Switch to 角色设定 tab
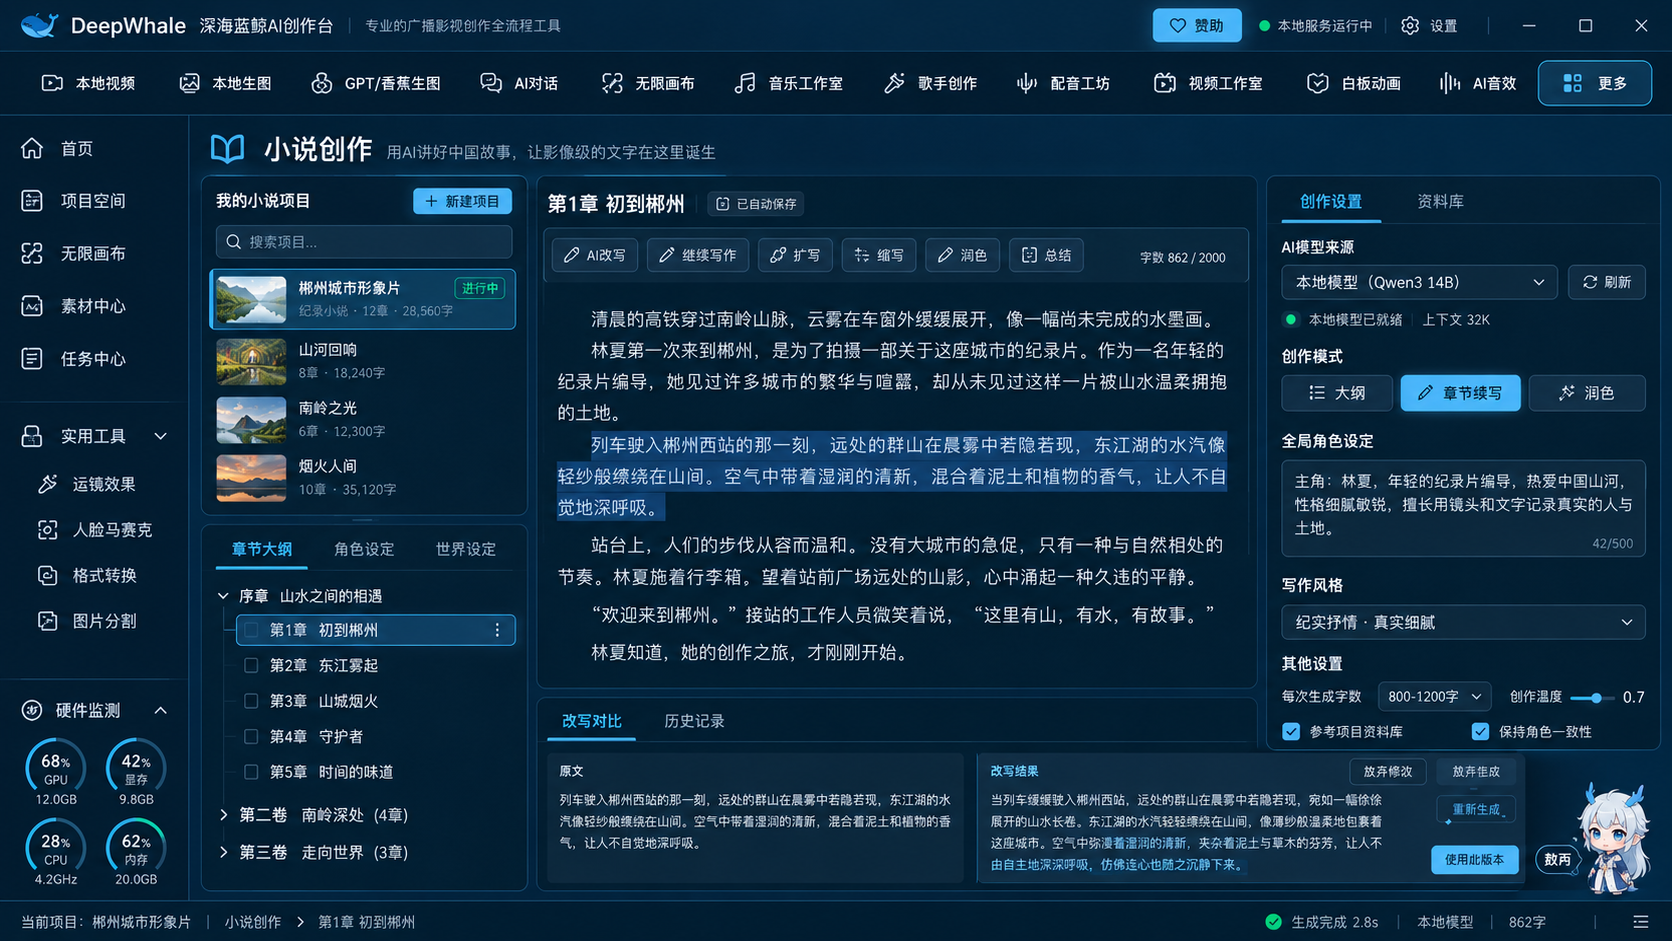 click(364, 549)
